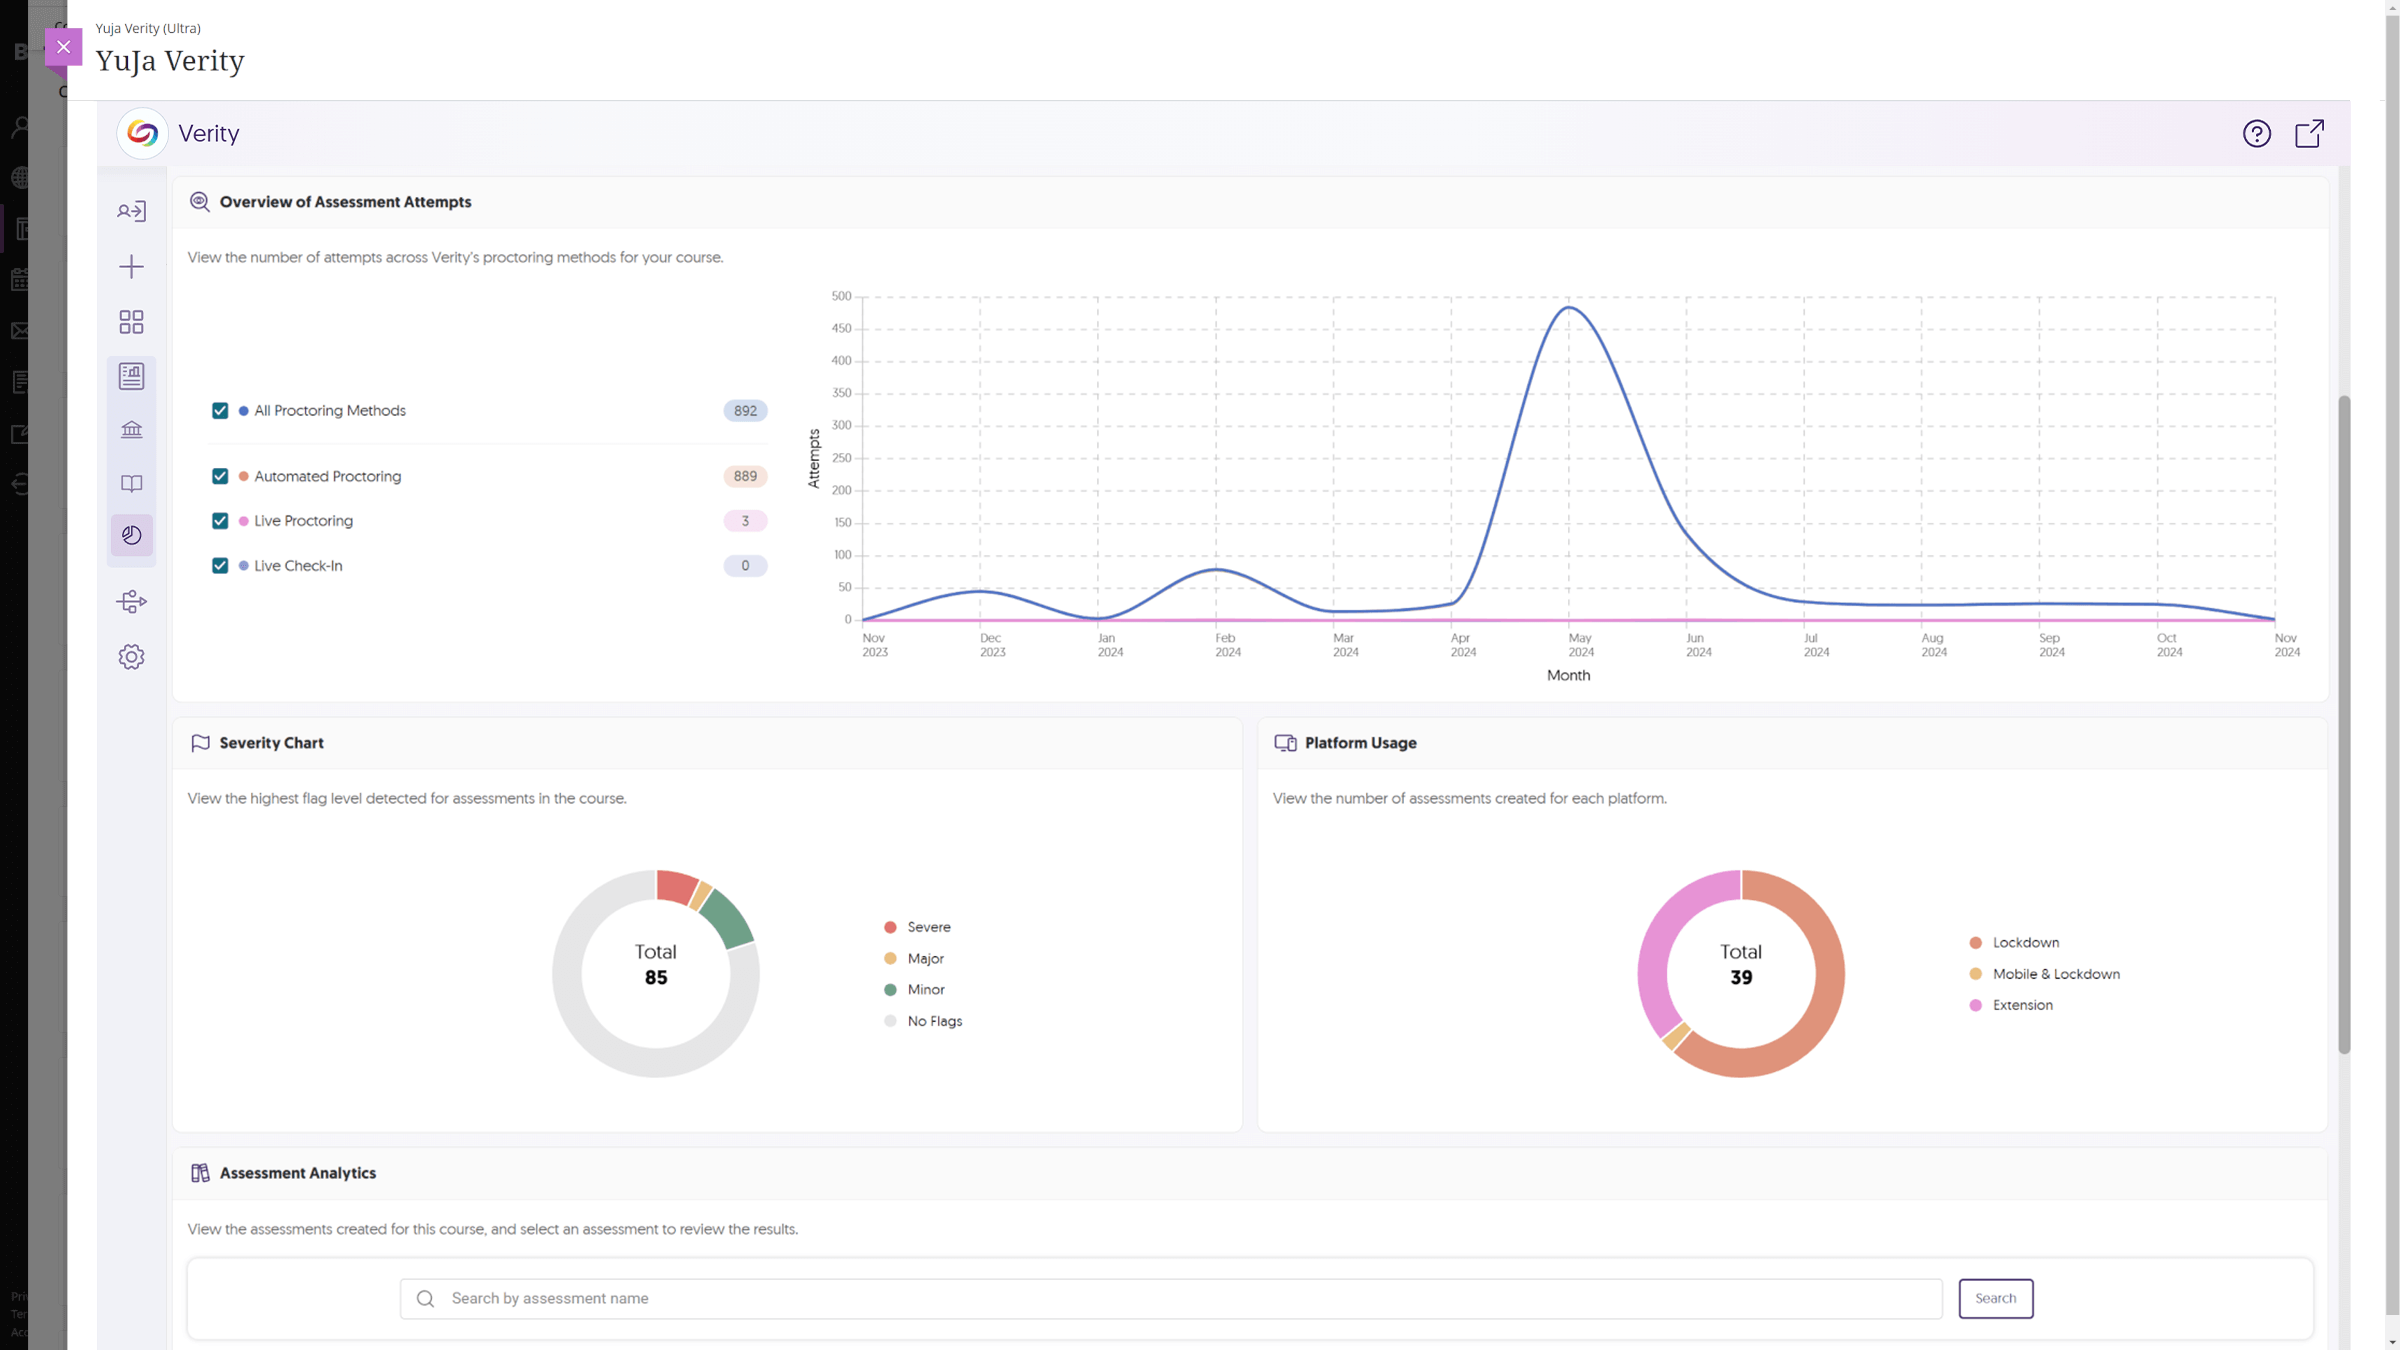
Task: Uncheck All Proctoring Methods checkbox
Action: tap(220, 411)
